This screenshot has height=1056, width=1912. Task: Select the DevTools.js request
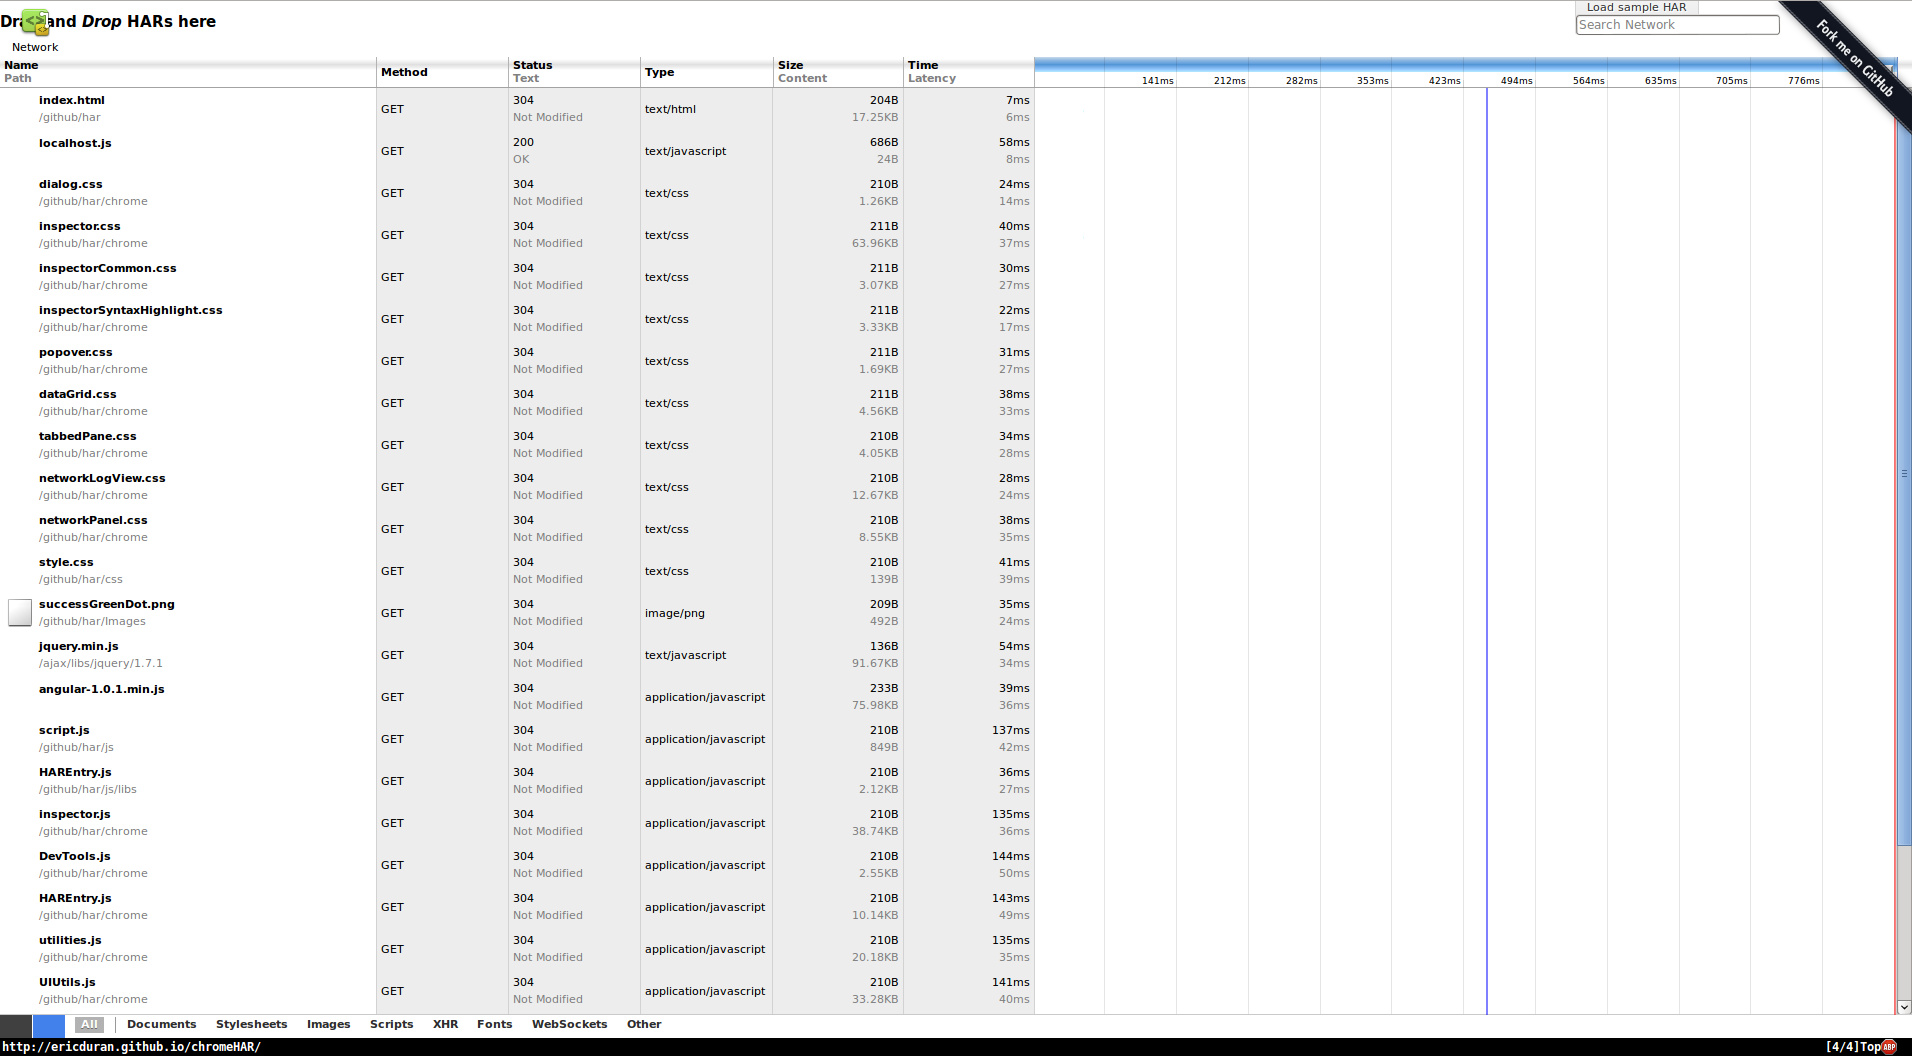(x=74, y=856)
